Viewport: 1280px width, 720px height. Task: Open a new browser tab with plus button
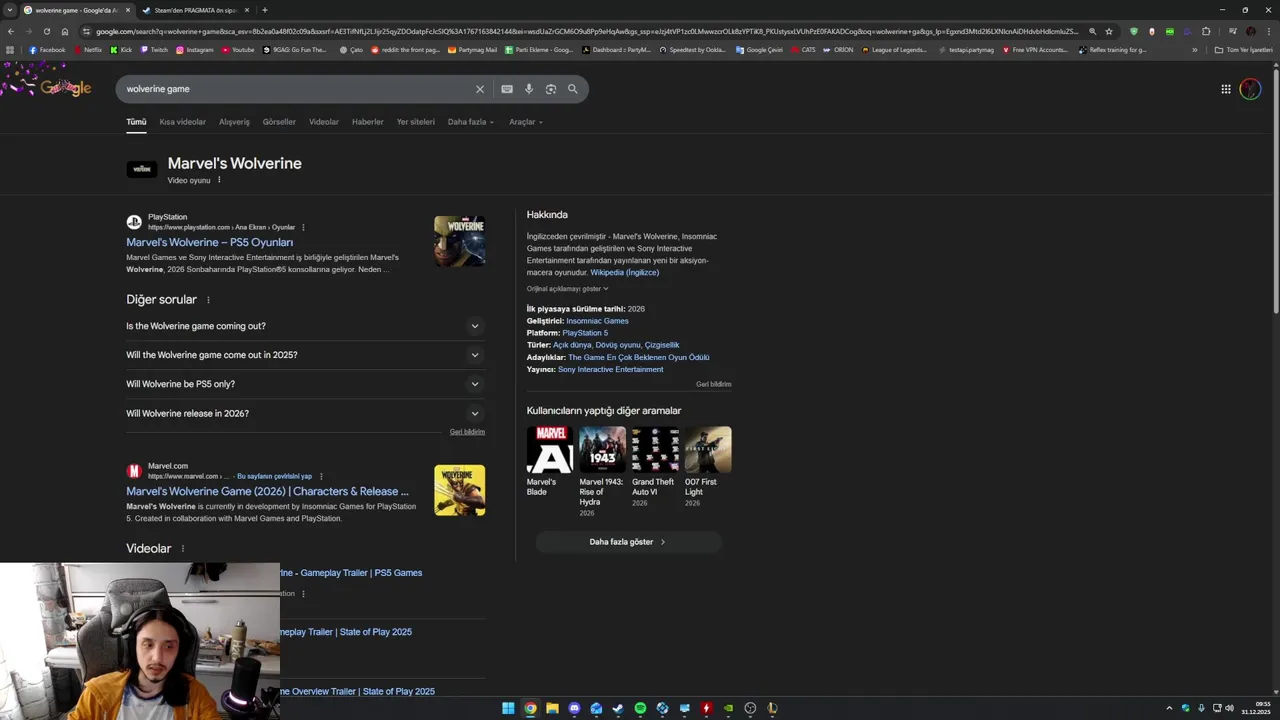click(x=264, y=10)
